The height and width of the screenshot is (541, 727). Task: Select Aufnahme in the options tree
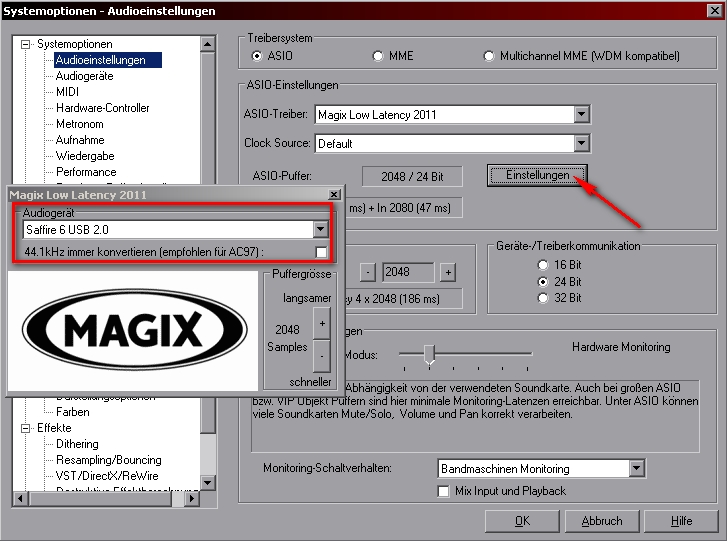point(80,140)
